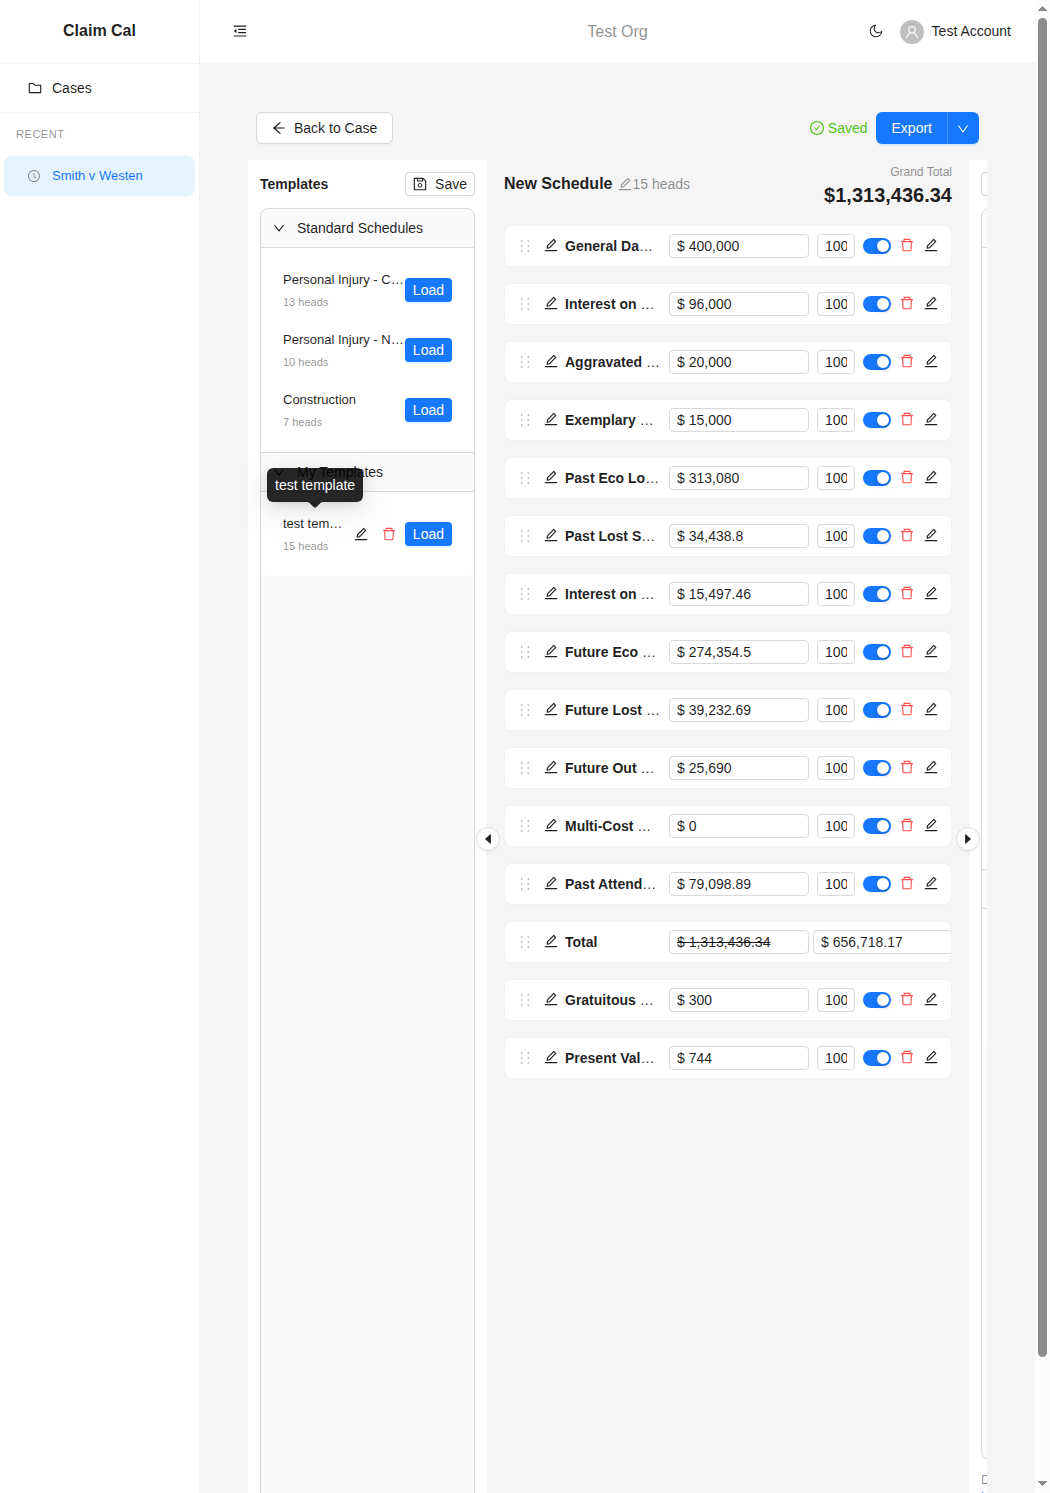Screen dimensions: 1050x1493
Task: Toggle dark mode with the moon icon
Action: [876, 31]
